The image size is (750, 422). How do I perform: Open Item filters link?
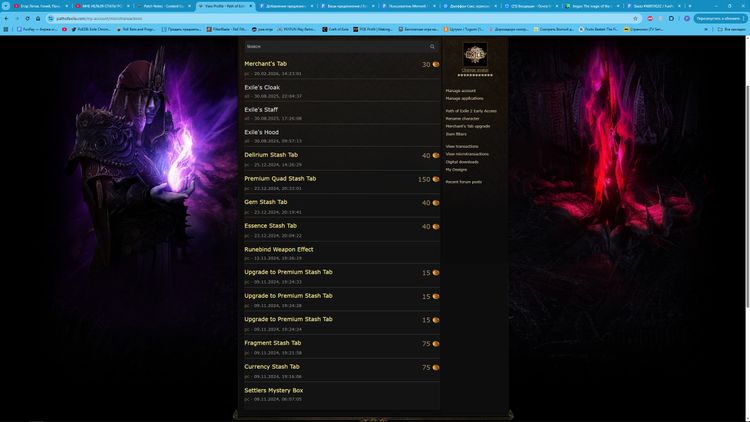[456, 133]
